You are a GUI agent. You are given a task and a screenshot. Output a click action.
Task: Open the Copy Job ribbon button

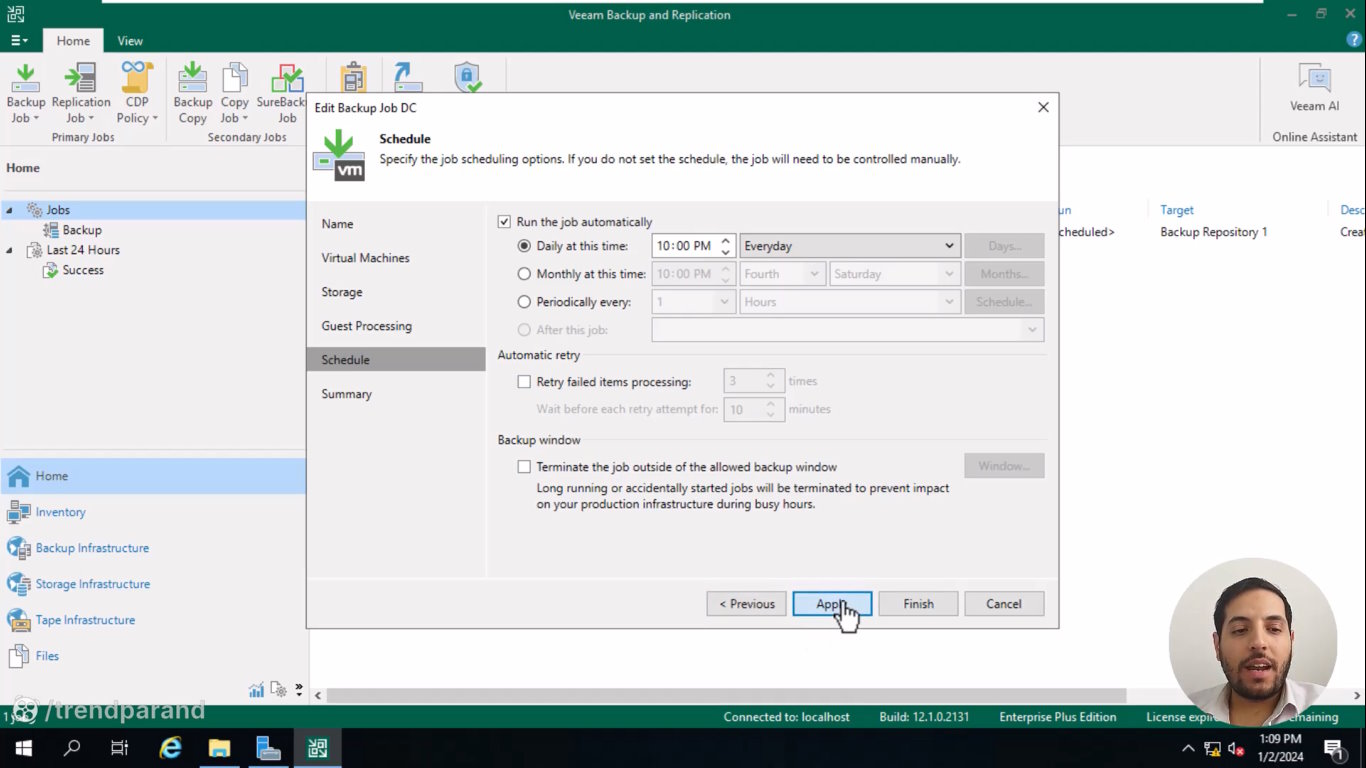(235, 93)
